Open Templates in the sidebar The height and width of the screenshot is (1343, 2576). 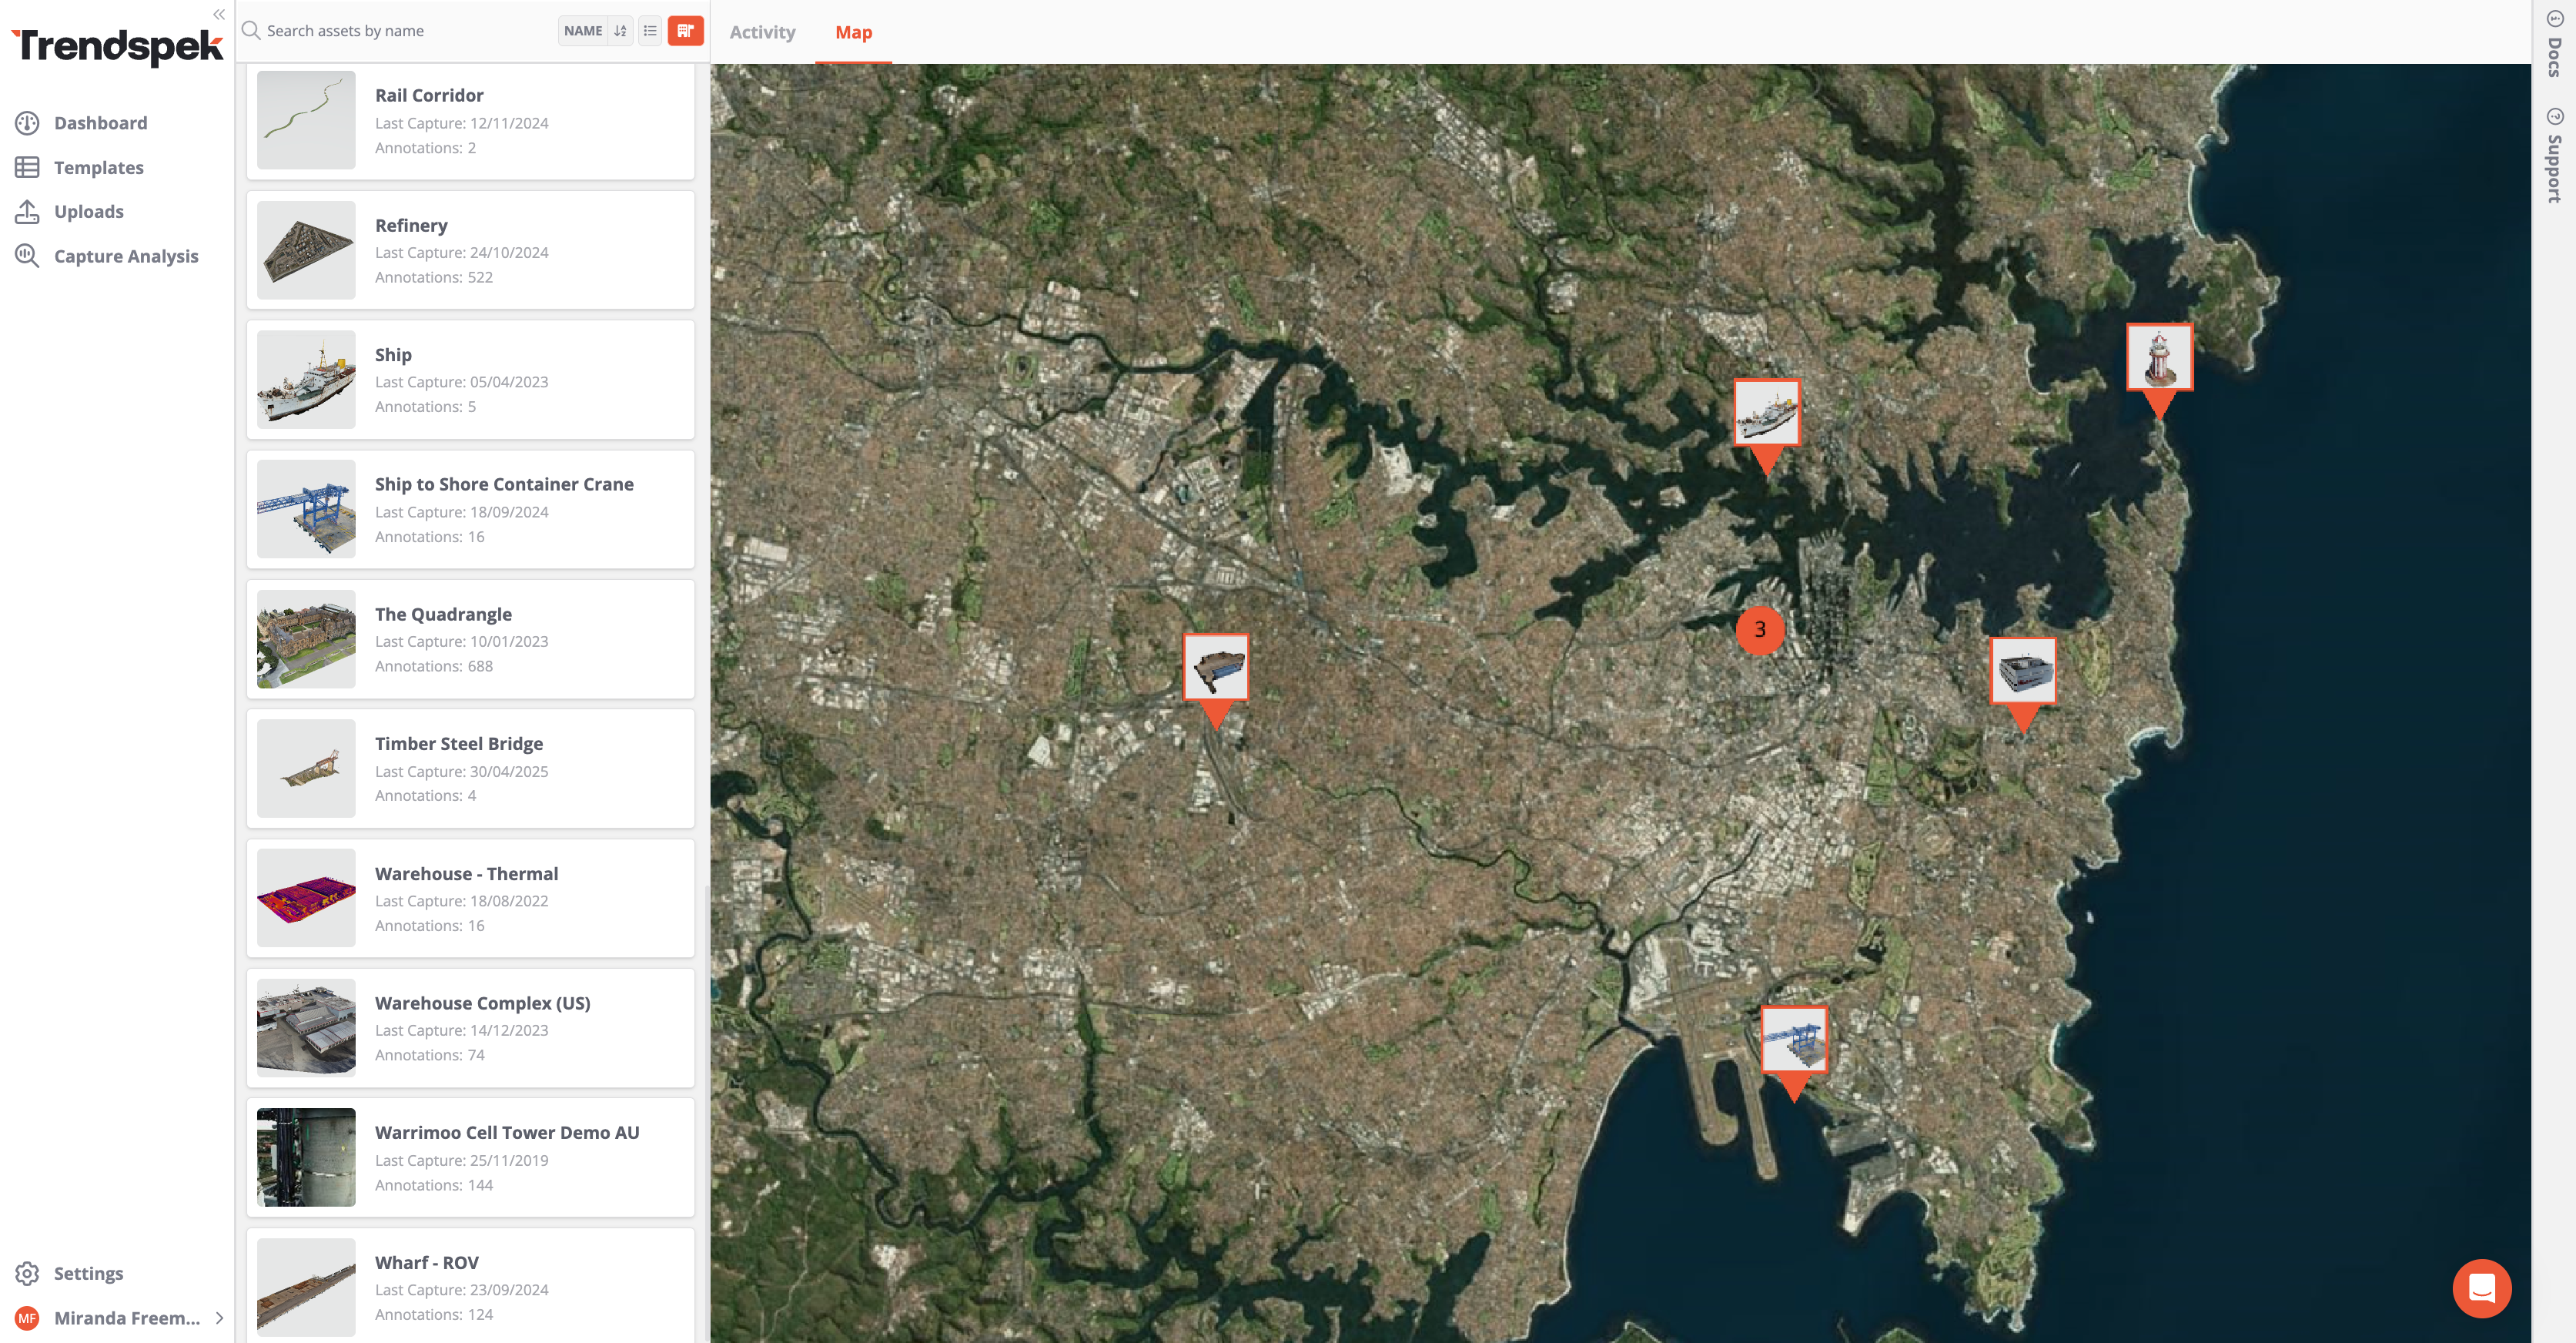[98, 168]
